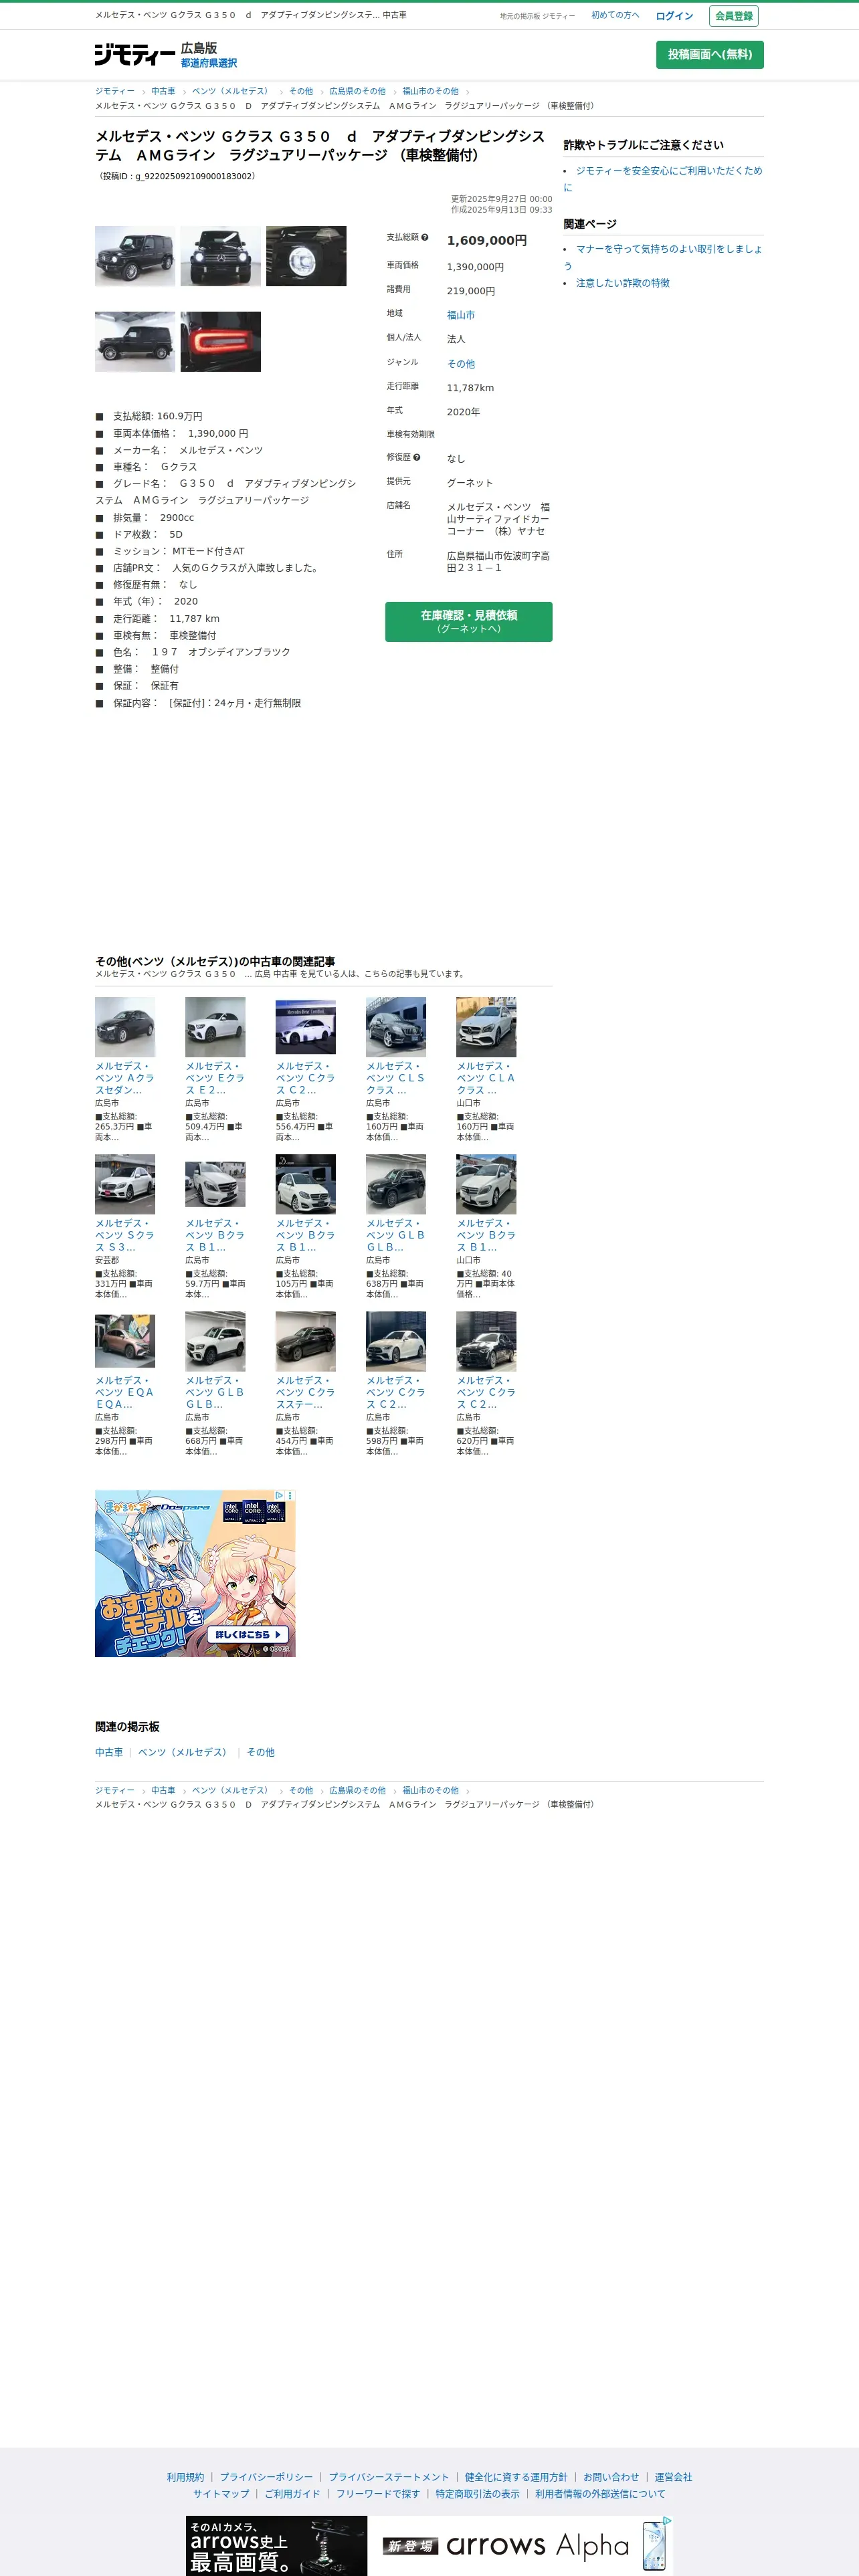Open footer フリーワードで探す link

tap(378, 2494)
